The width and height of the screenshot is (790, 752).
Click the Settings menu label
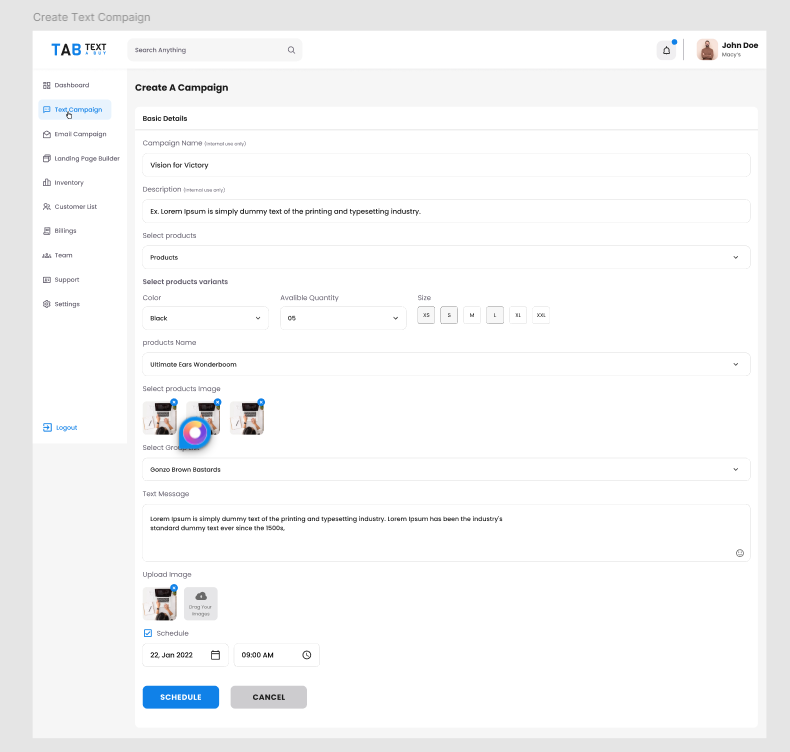pos(67,304)
